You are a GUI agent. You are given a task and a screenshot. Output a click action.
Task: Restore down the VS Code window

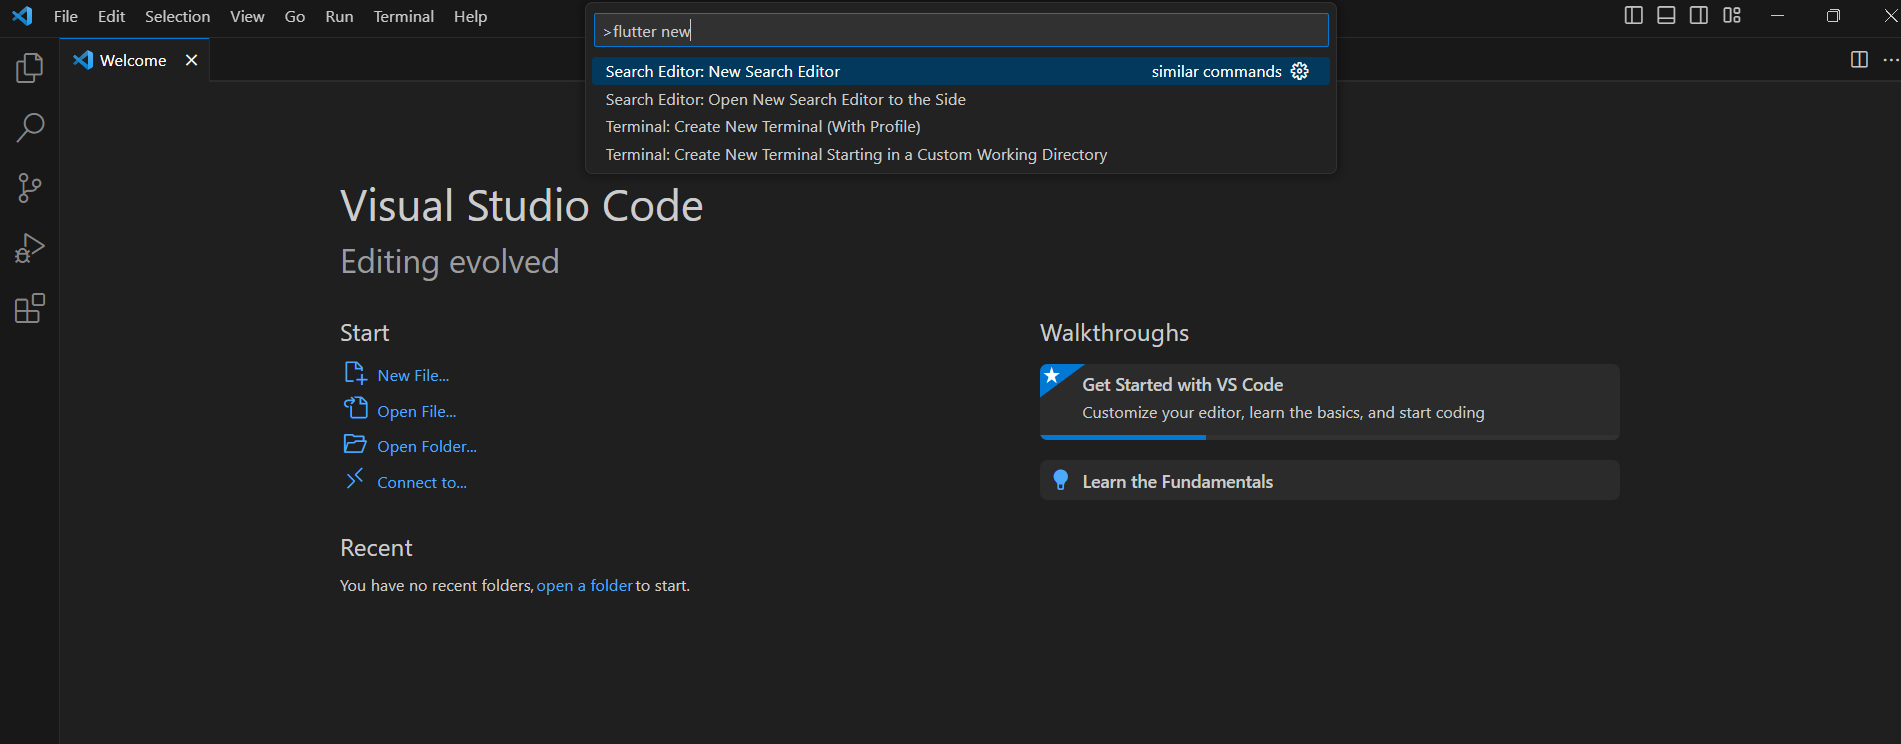click(1833, 15)
